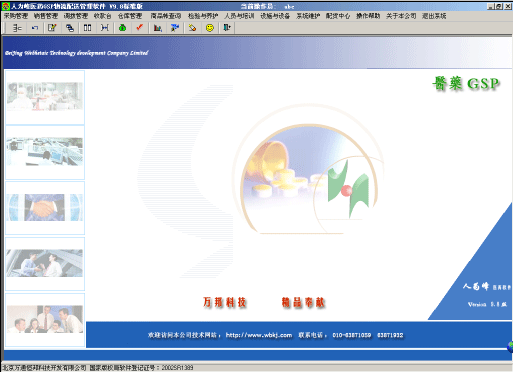This screenshot has height=372, width=513.
Task: Click the two-column layout toolbar icon
Action: (87, 28)
